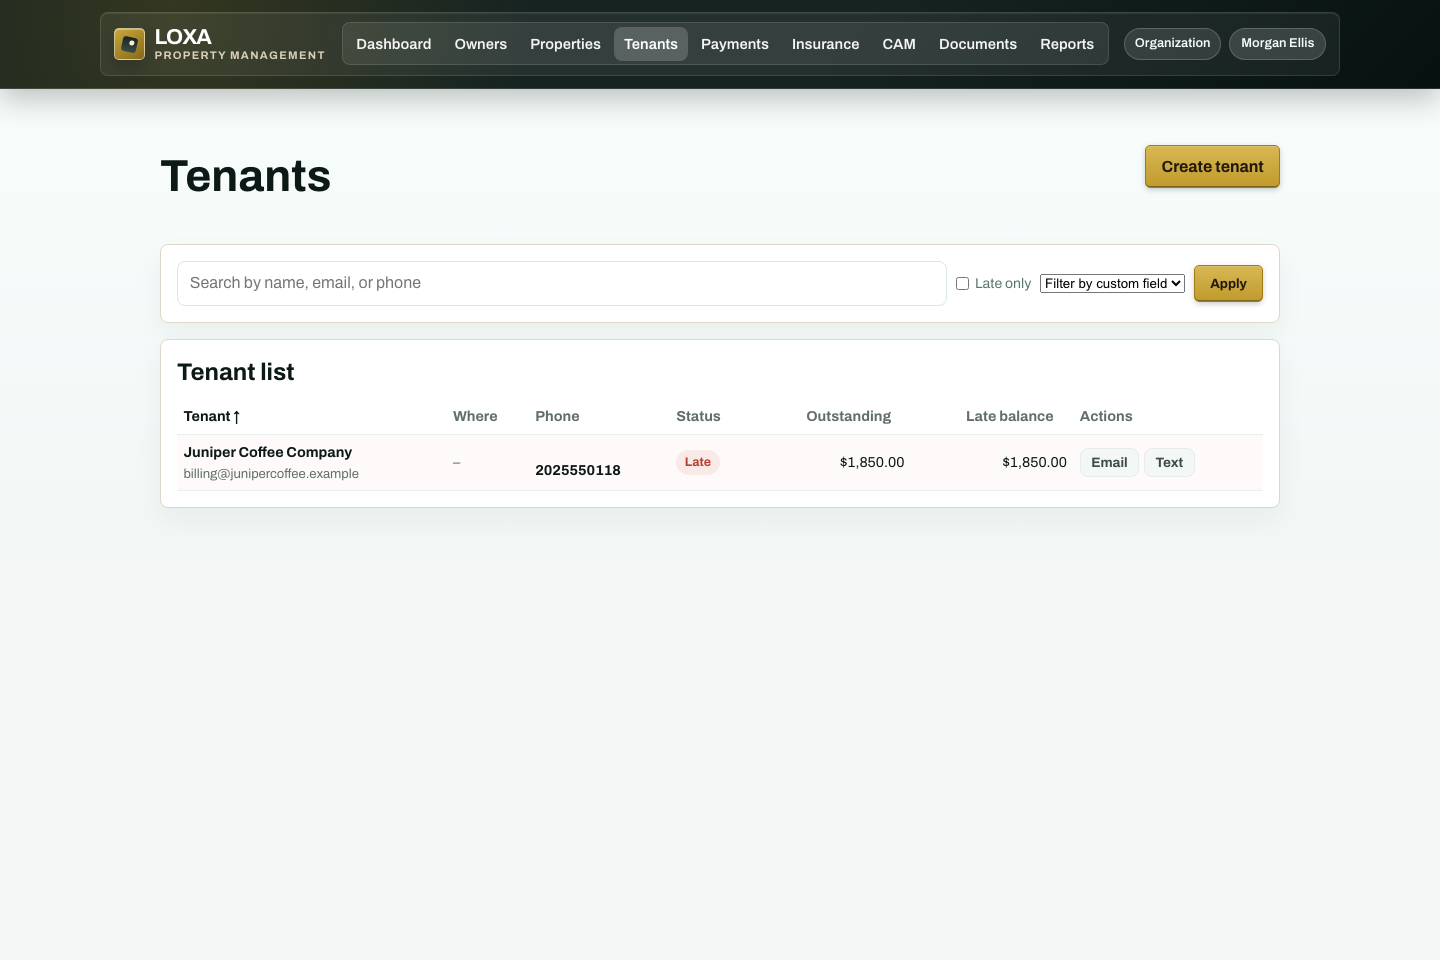Open Properties in the navigation
The width and height of the screenshot is (1440, 960).
pyautogui.click(x=565, y=44)
